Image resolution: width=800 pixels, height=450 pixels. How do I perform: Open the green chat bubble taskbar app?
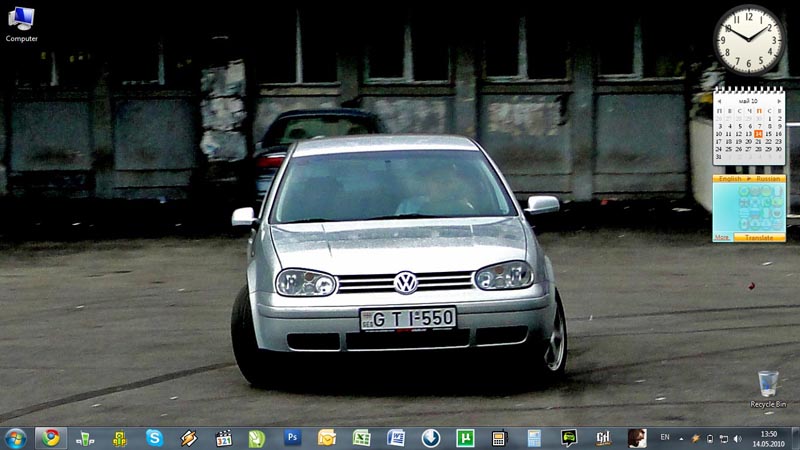pos(569,438)
